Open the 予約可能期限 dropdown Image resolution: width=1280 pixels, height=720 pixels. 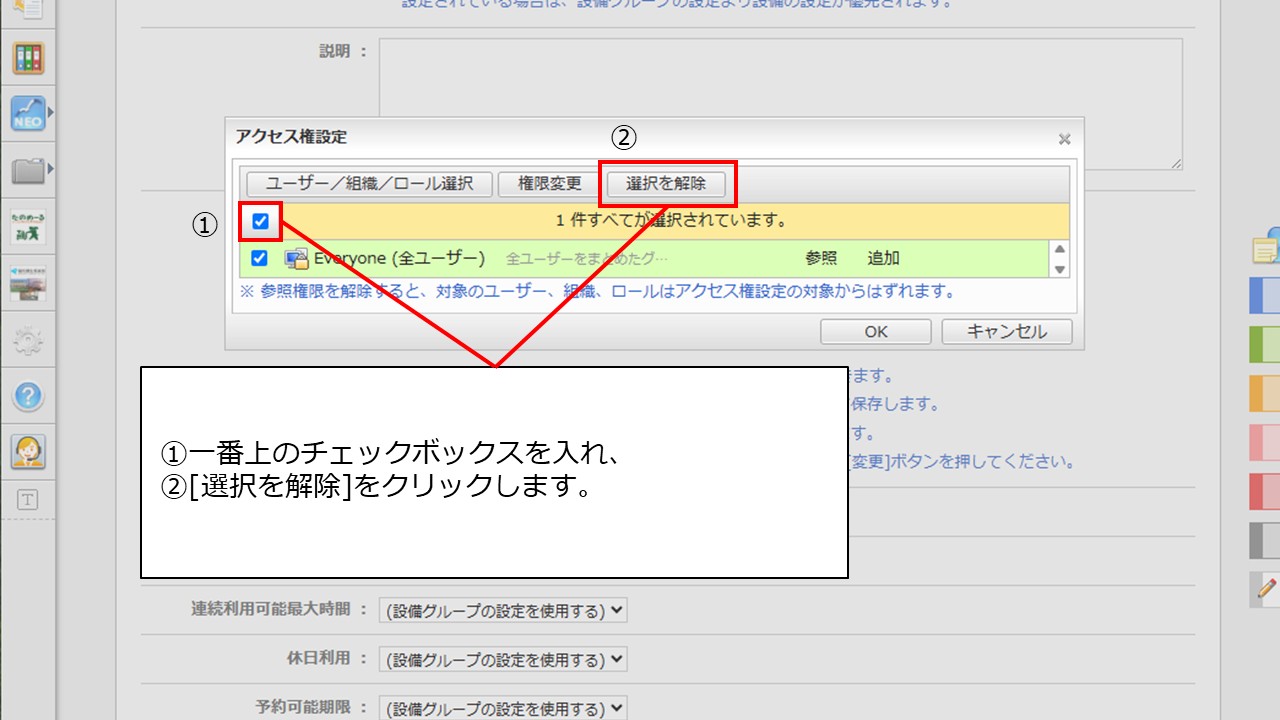pyautogui.click(x=503, y=709)
